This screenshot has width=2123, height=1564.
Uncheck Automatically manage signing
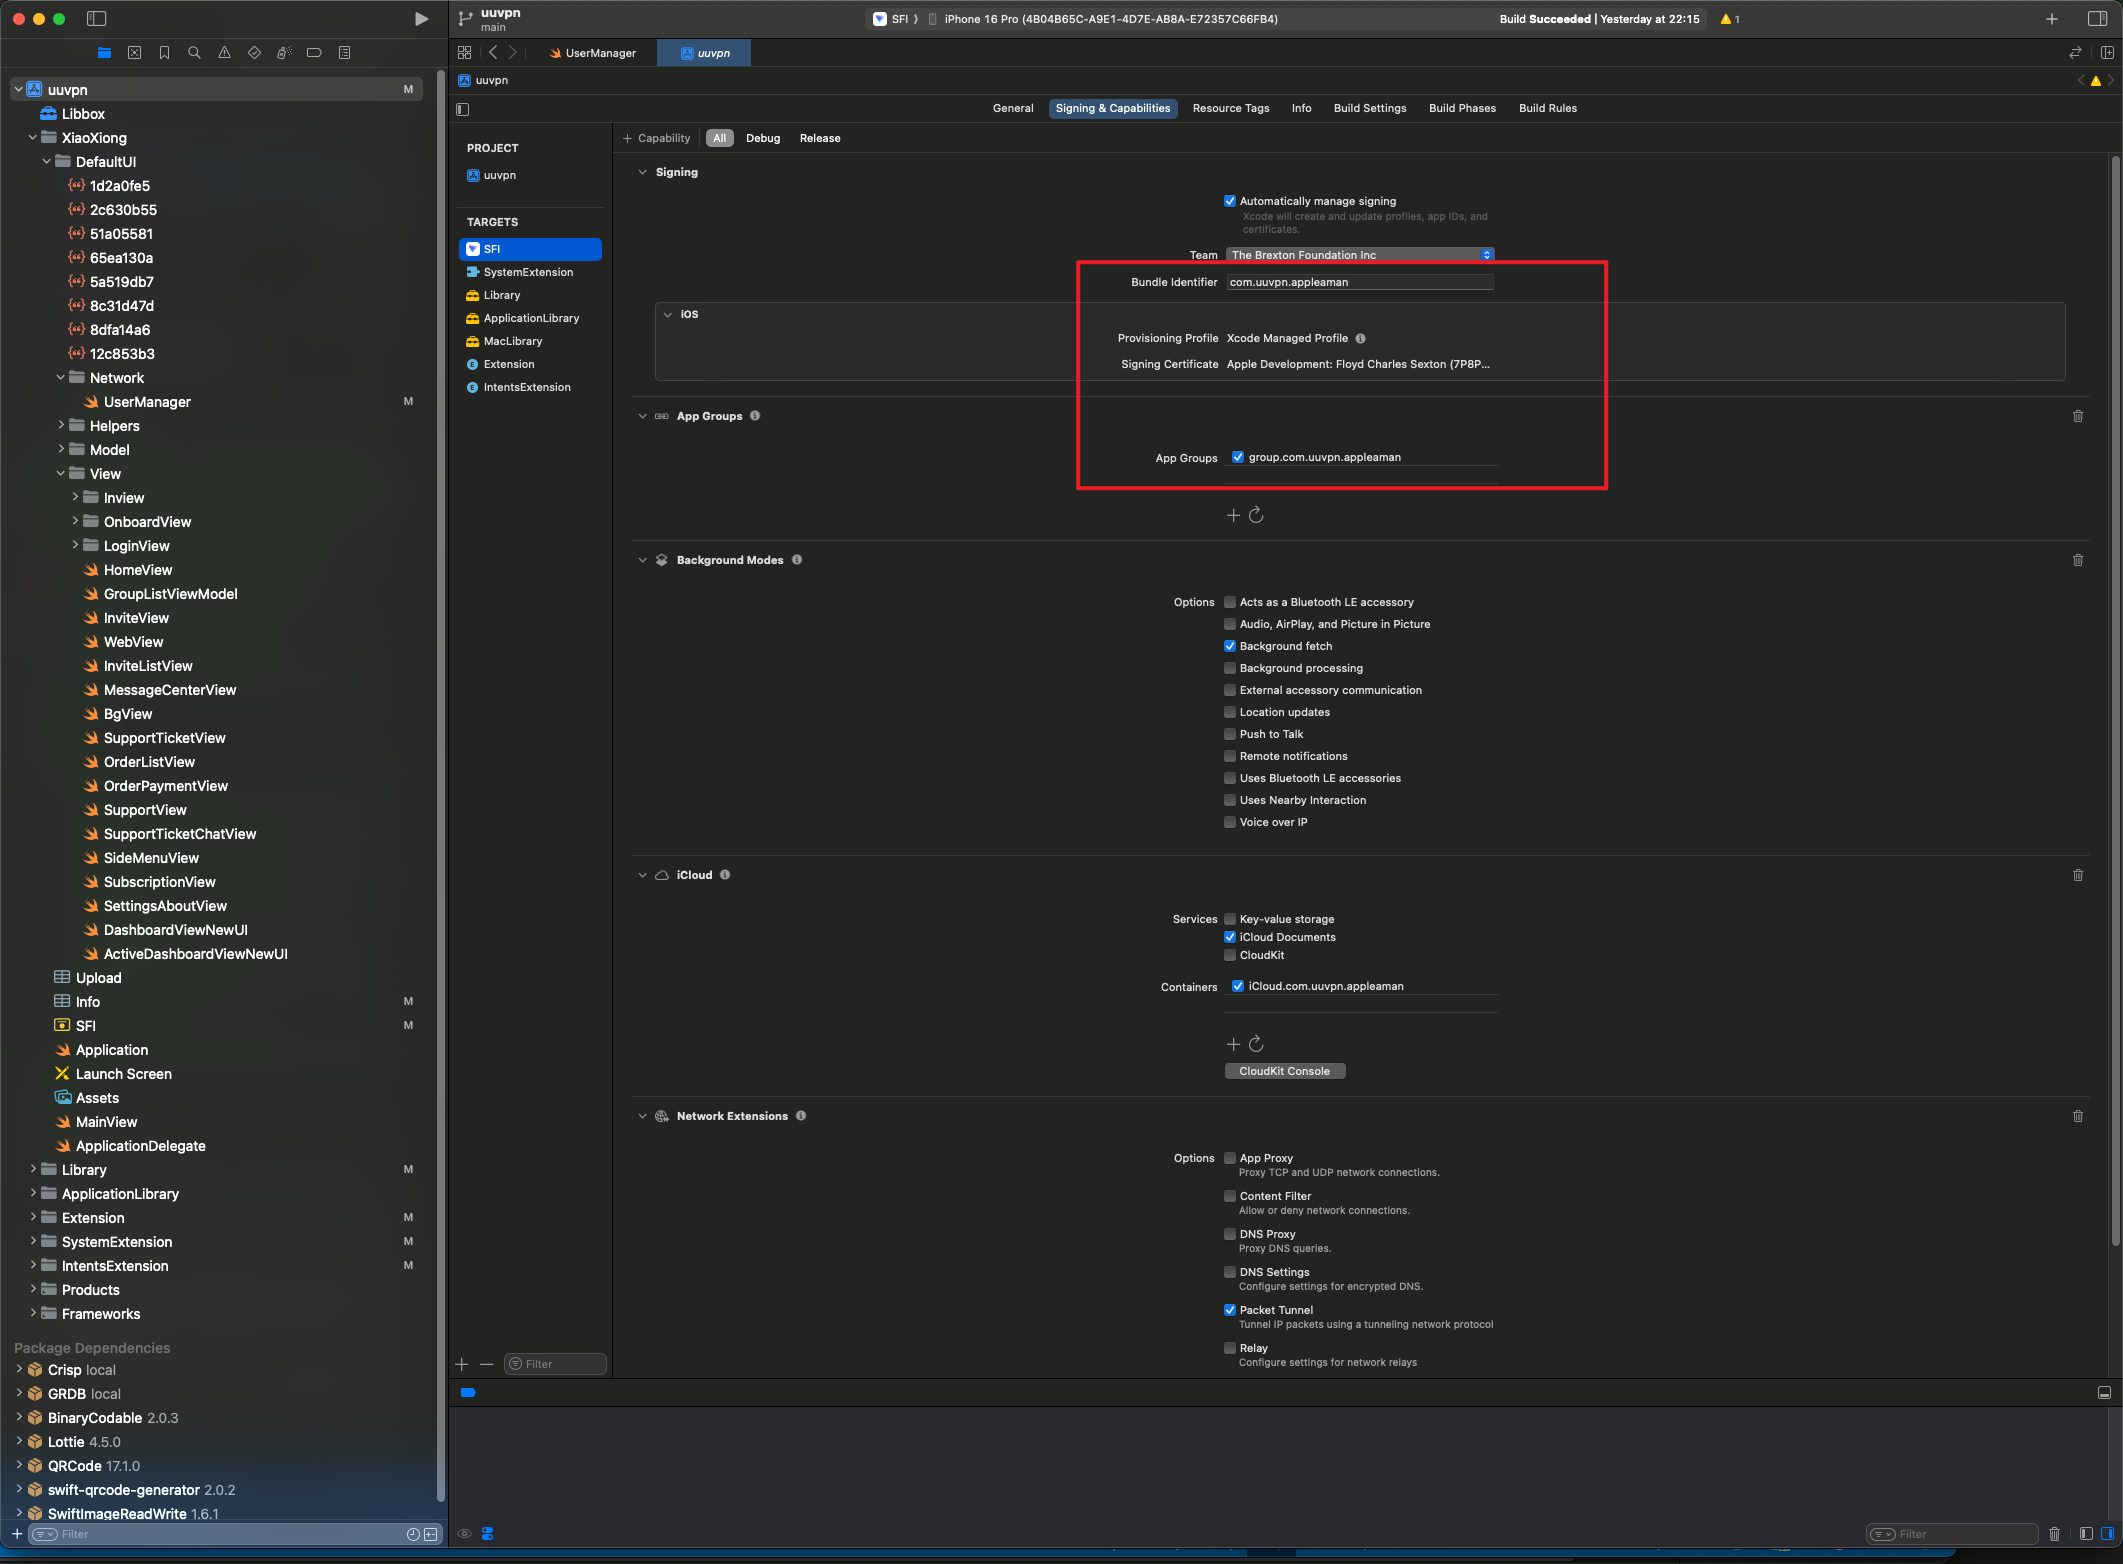1230,201
